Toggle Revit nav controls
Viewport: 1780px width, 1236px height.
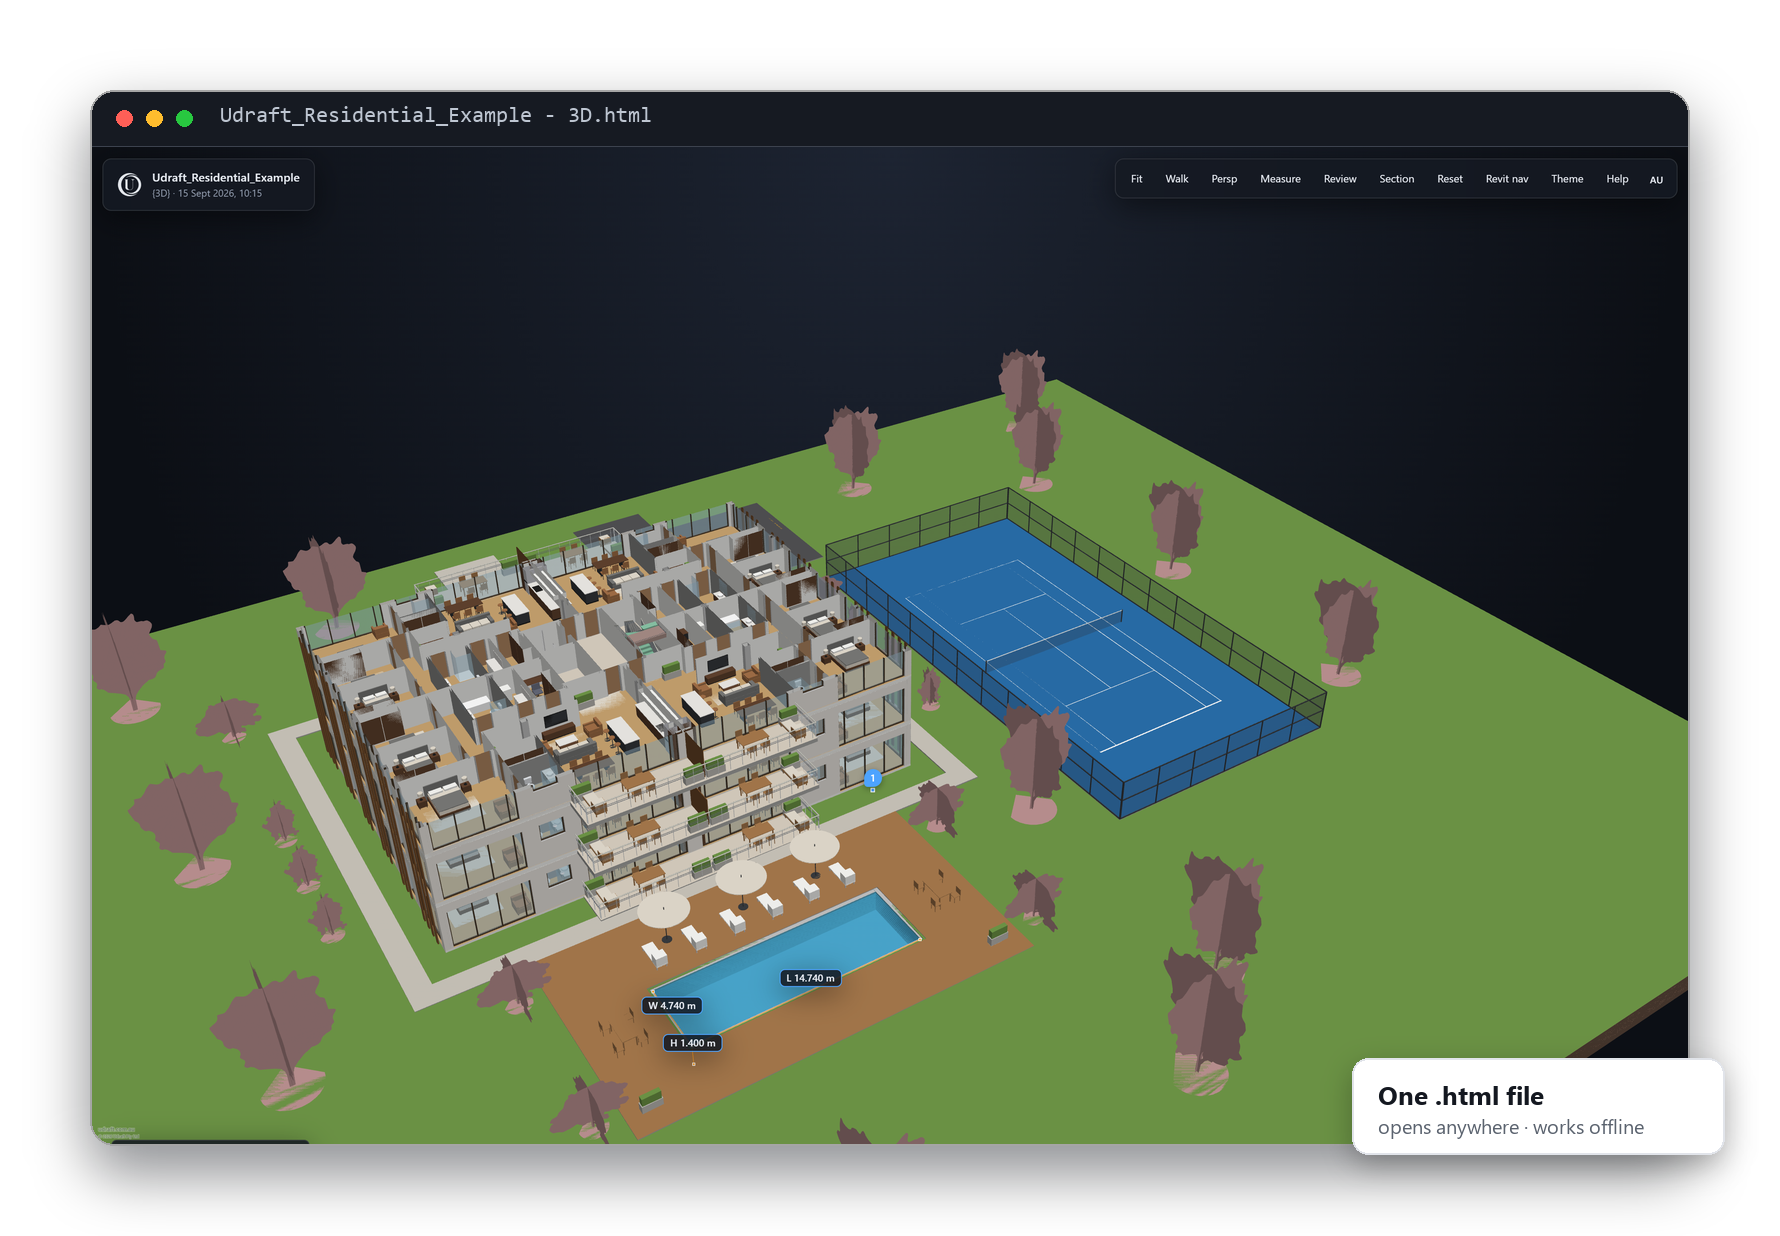[1507, 179]
